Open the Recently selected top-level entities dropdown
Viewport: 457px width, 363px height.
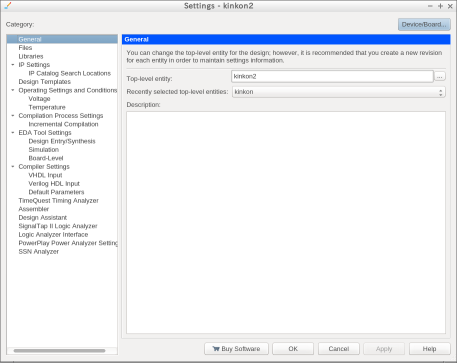tap(339, 92)
